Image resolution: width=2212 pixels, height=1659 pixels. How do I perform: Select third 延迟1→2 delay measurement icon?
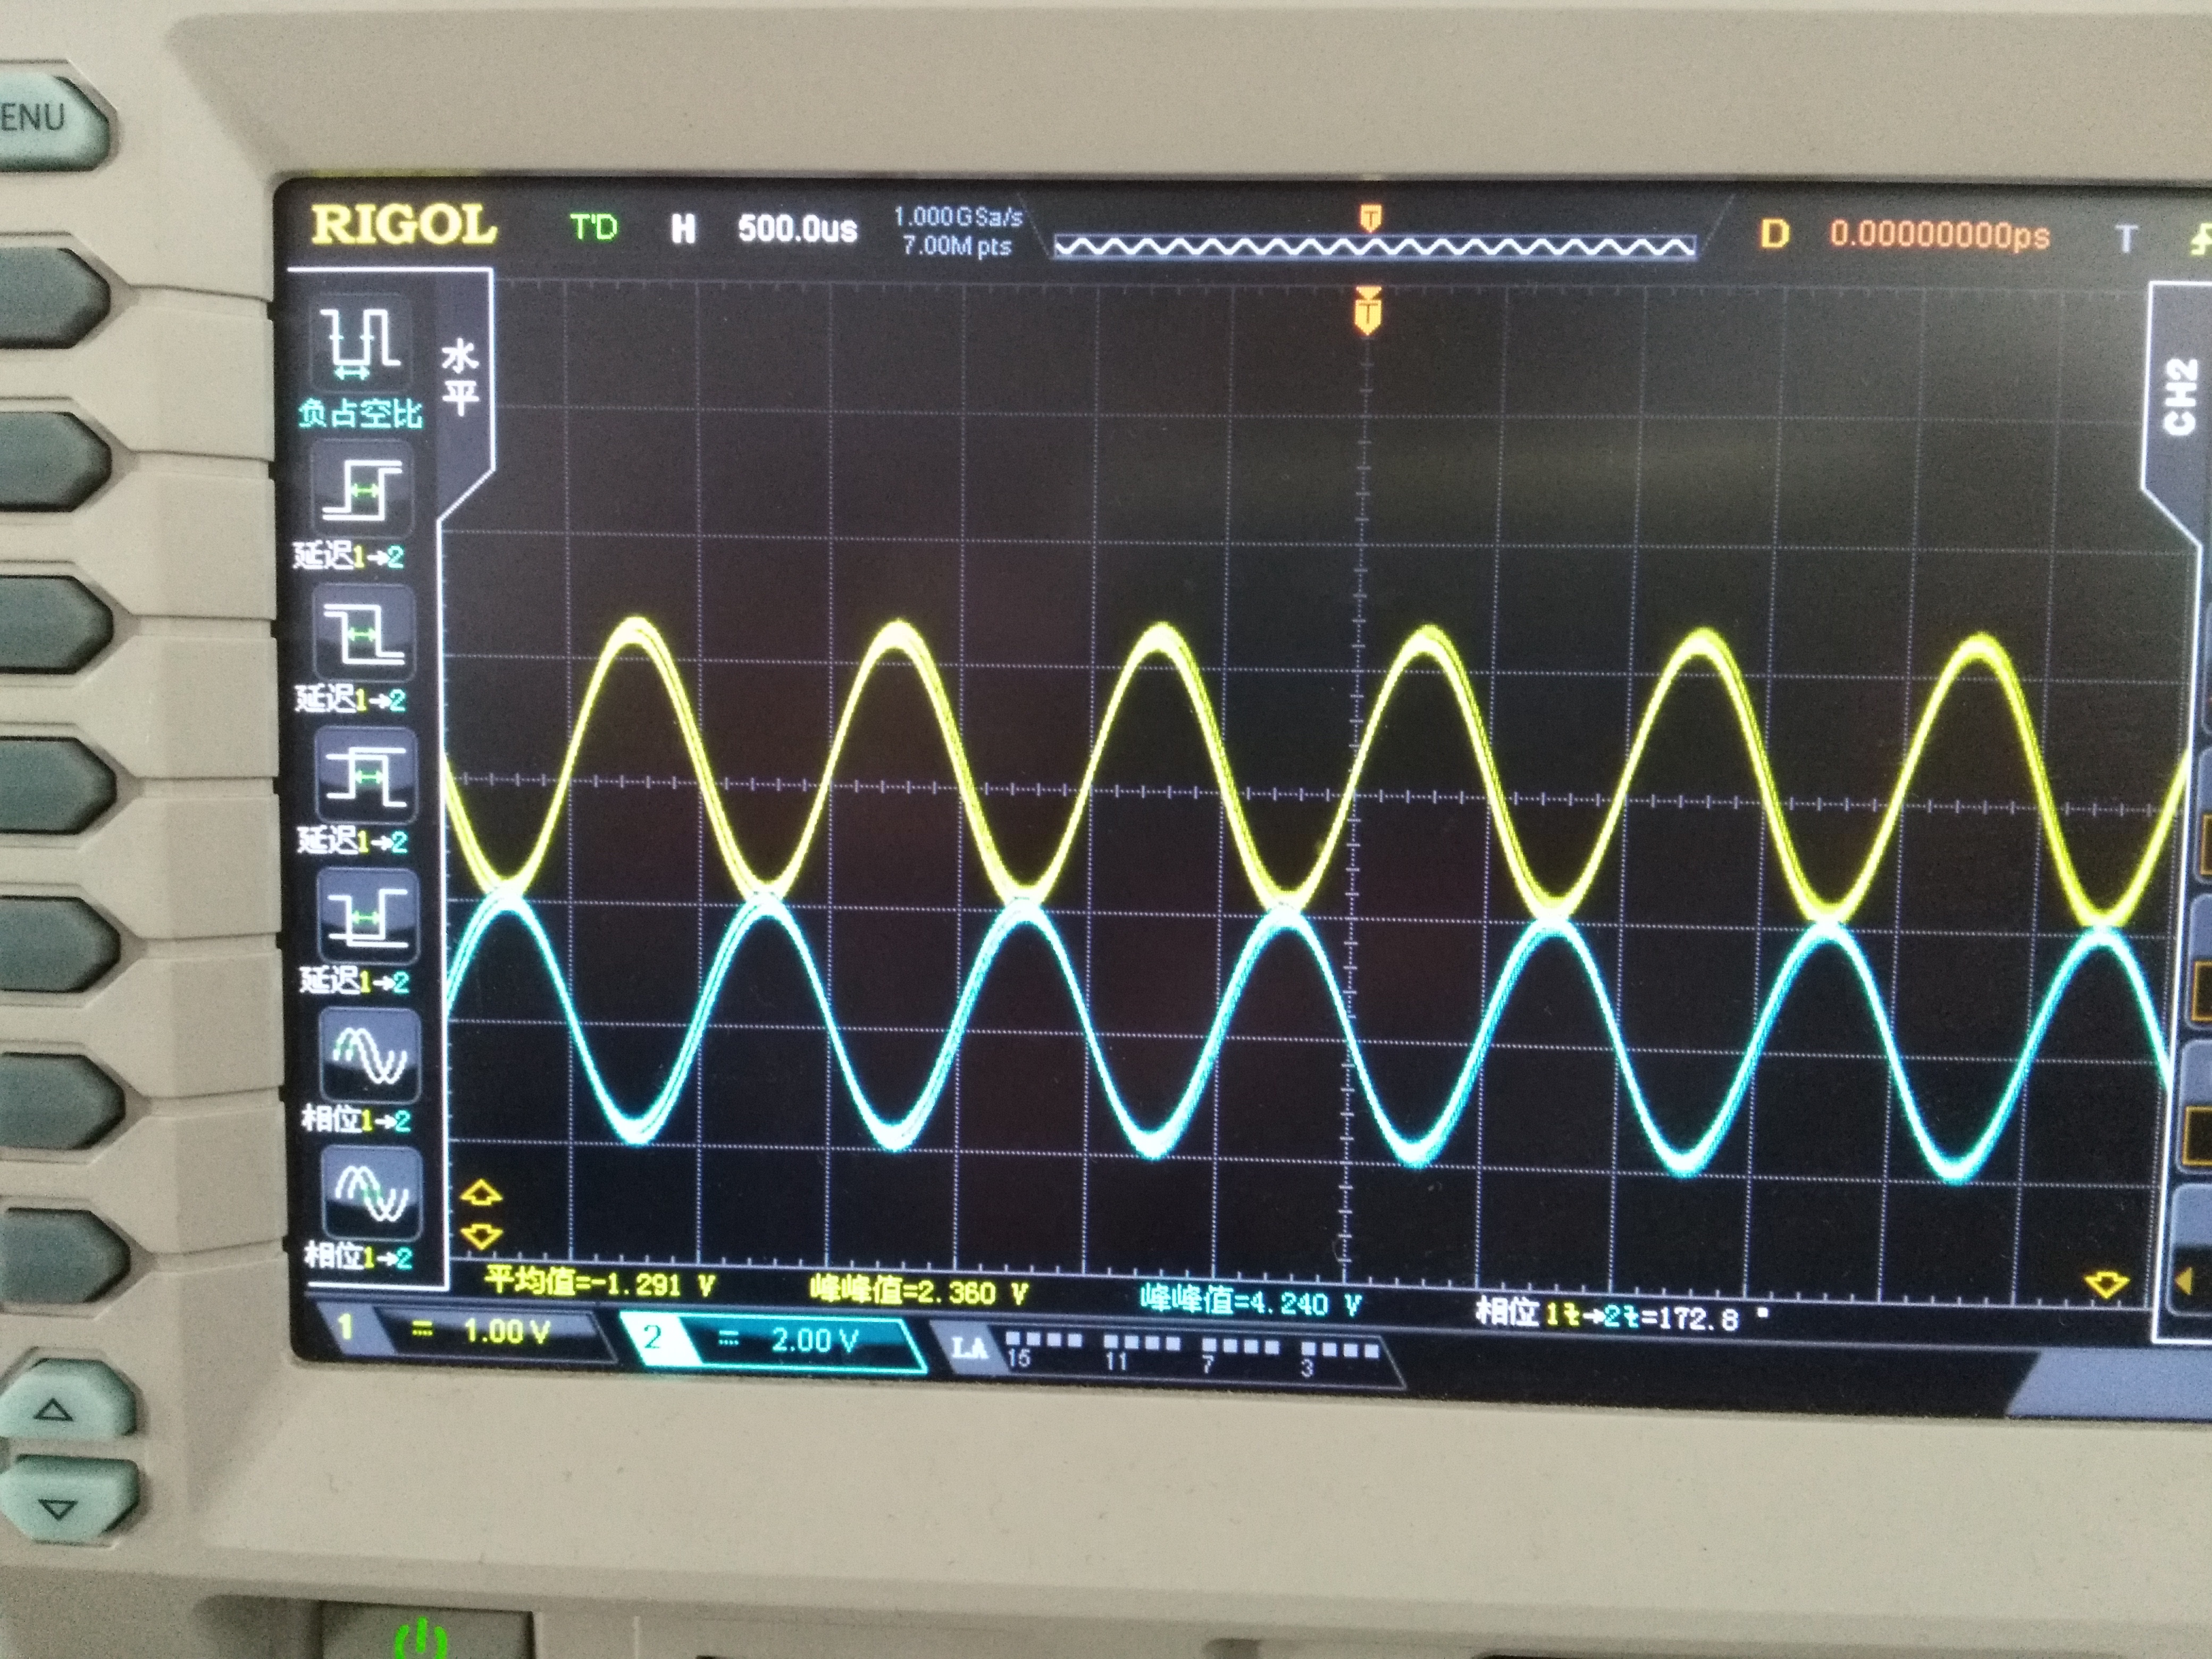(x=367, y=774)
